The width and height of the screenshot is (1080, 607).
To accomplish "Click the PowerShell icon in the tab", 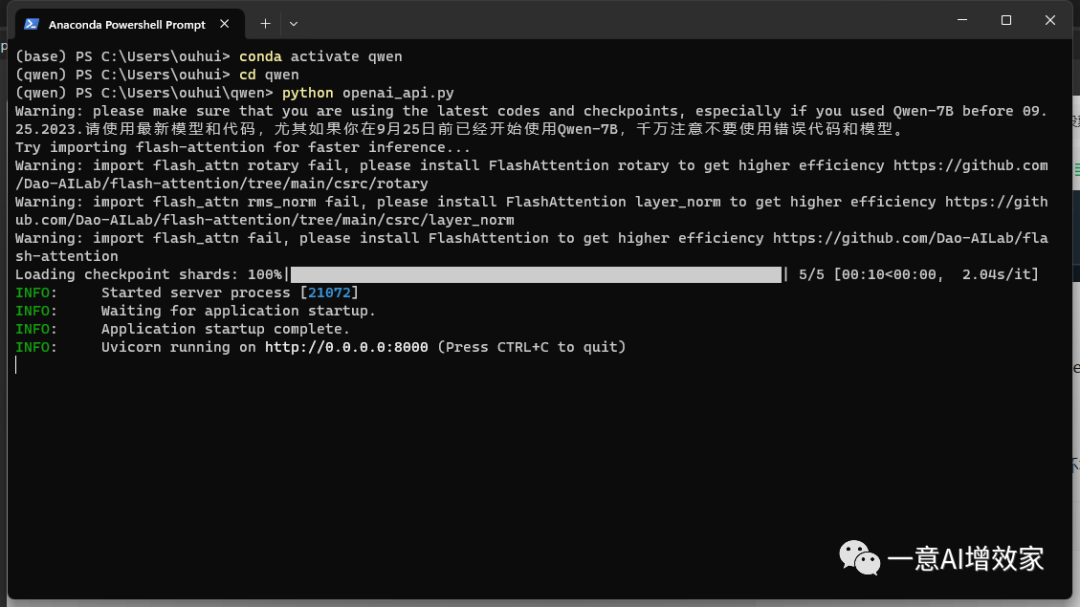I will tap(31, 24).
